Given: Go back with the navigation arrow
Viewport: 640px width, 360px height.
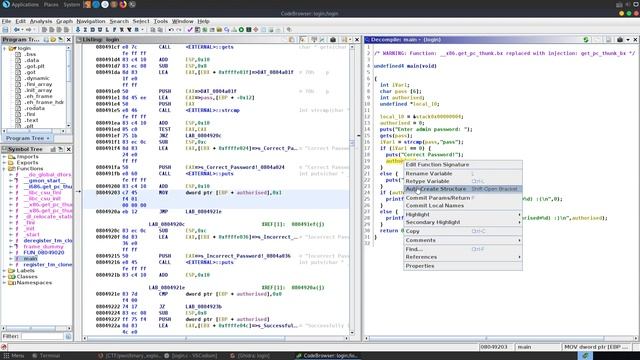Looking at the screenshot, I should pos(17,30).
